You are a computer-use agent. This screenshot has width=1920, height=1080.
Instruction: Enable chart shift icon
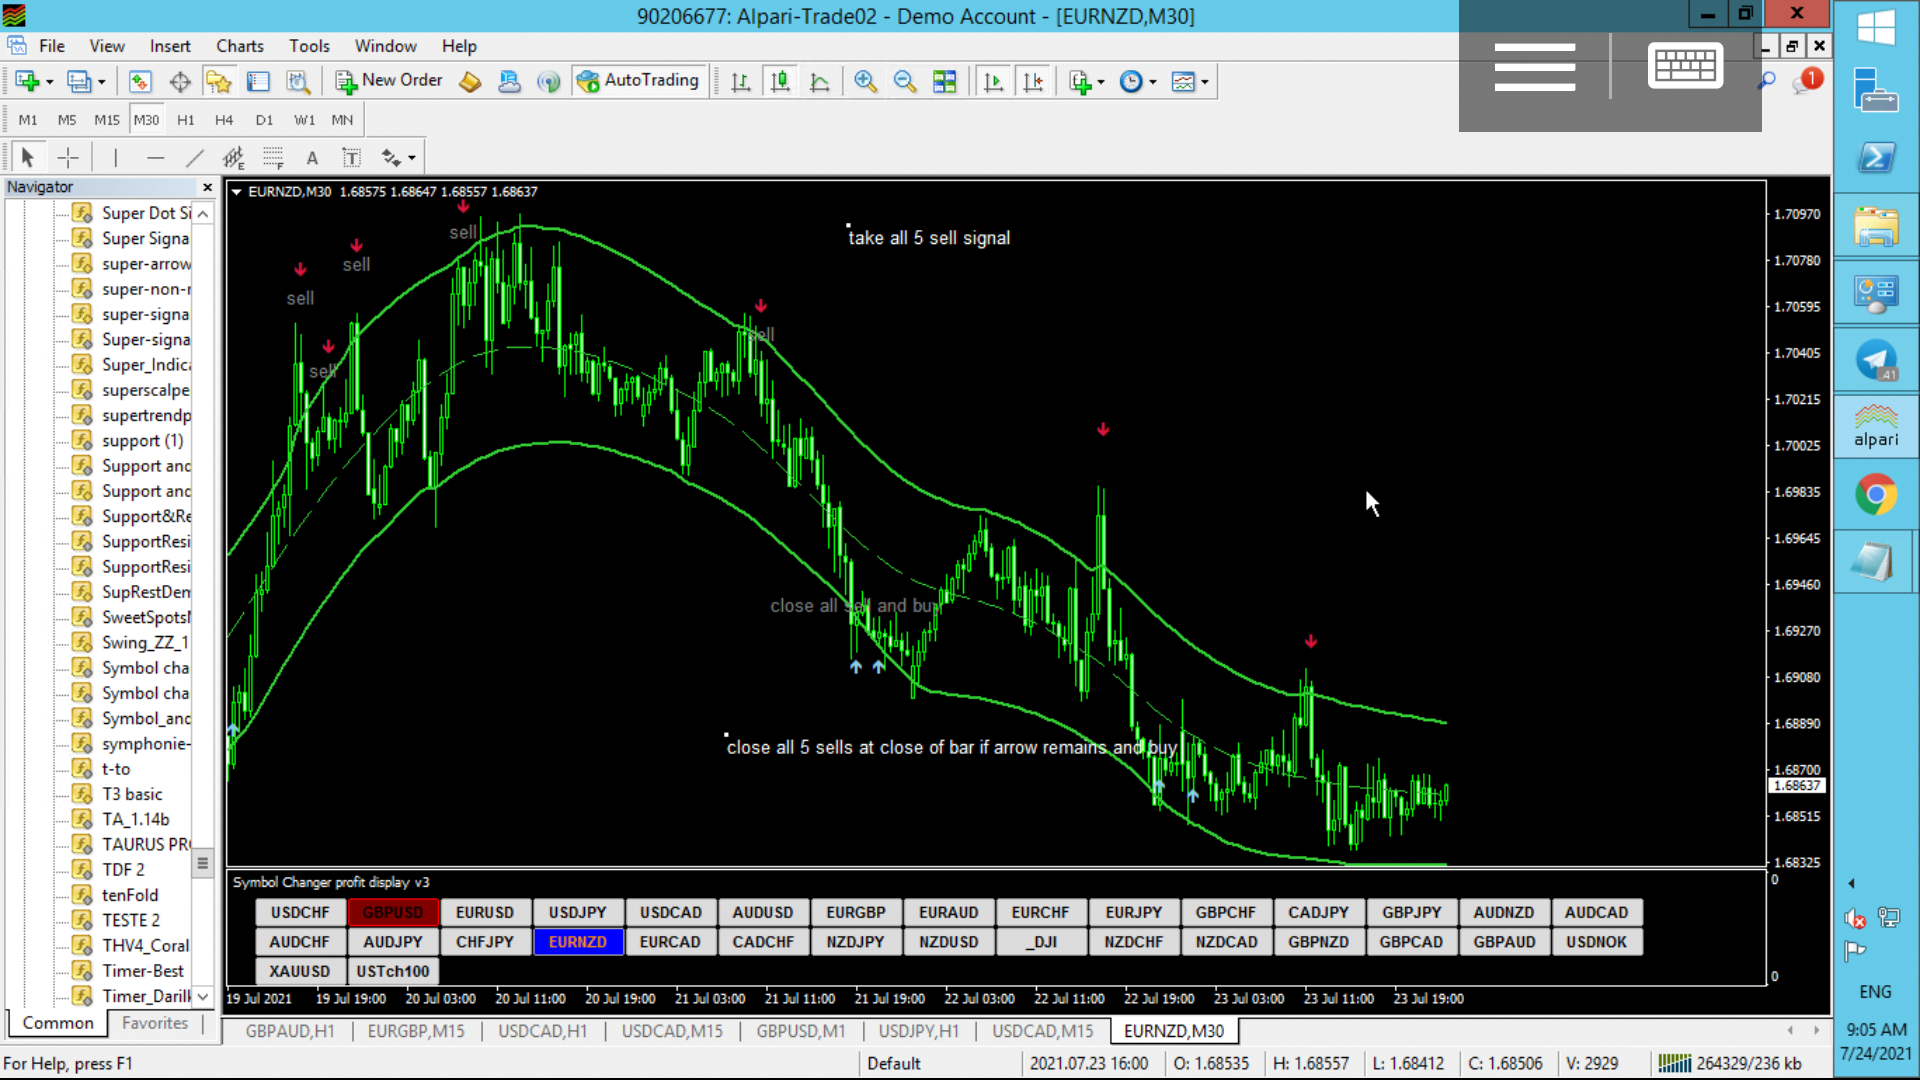tap(1033, 82)
